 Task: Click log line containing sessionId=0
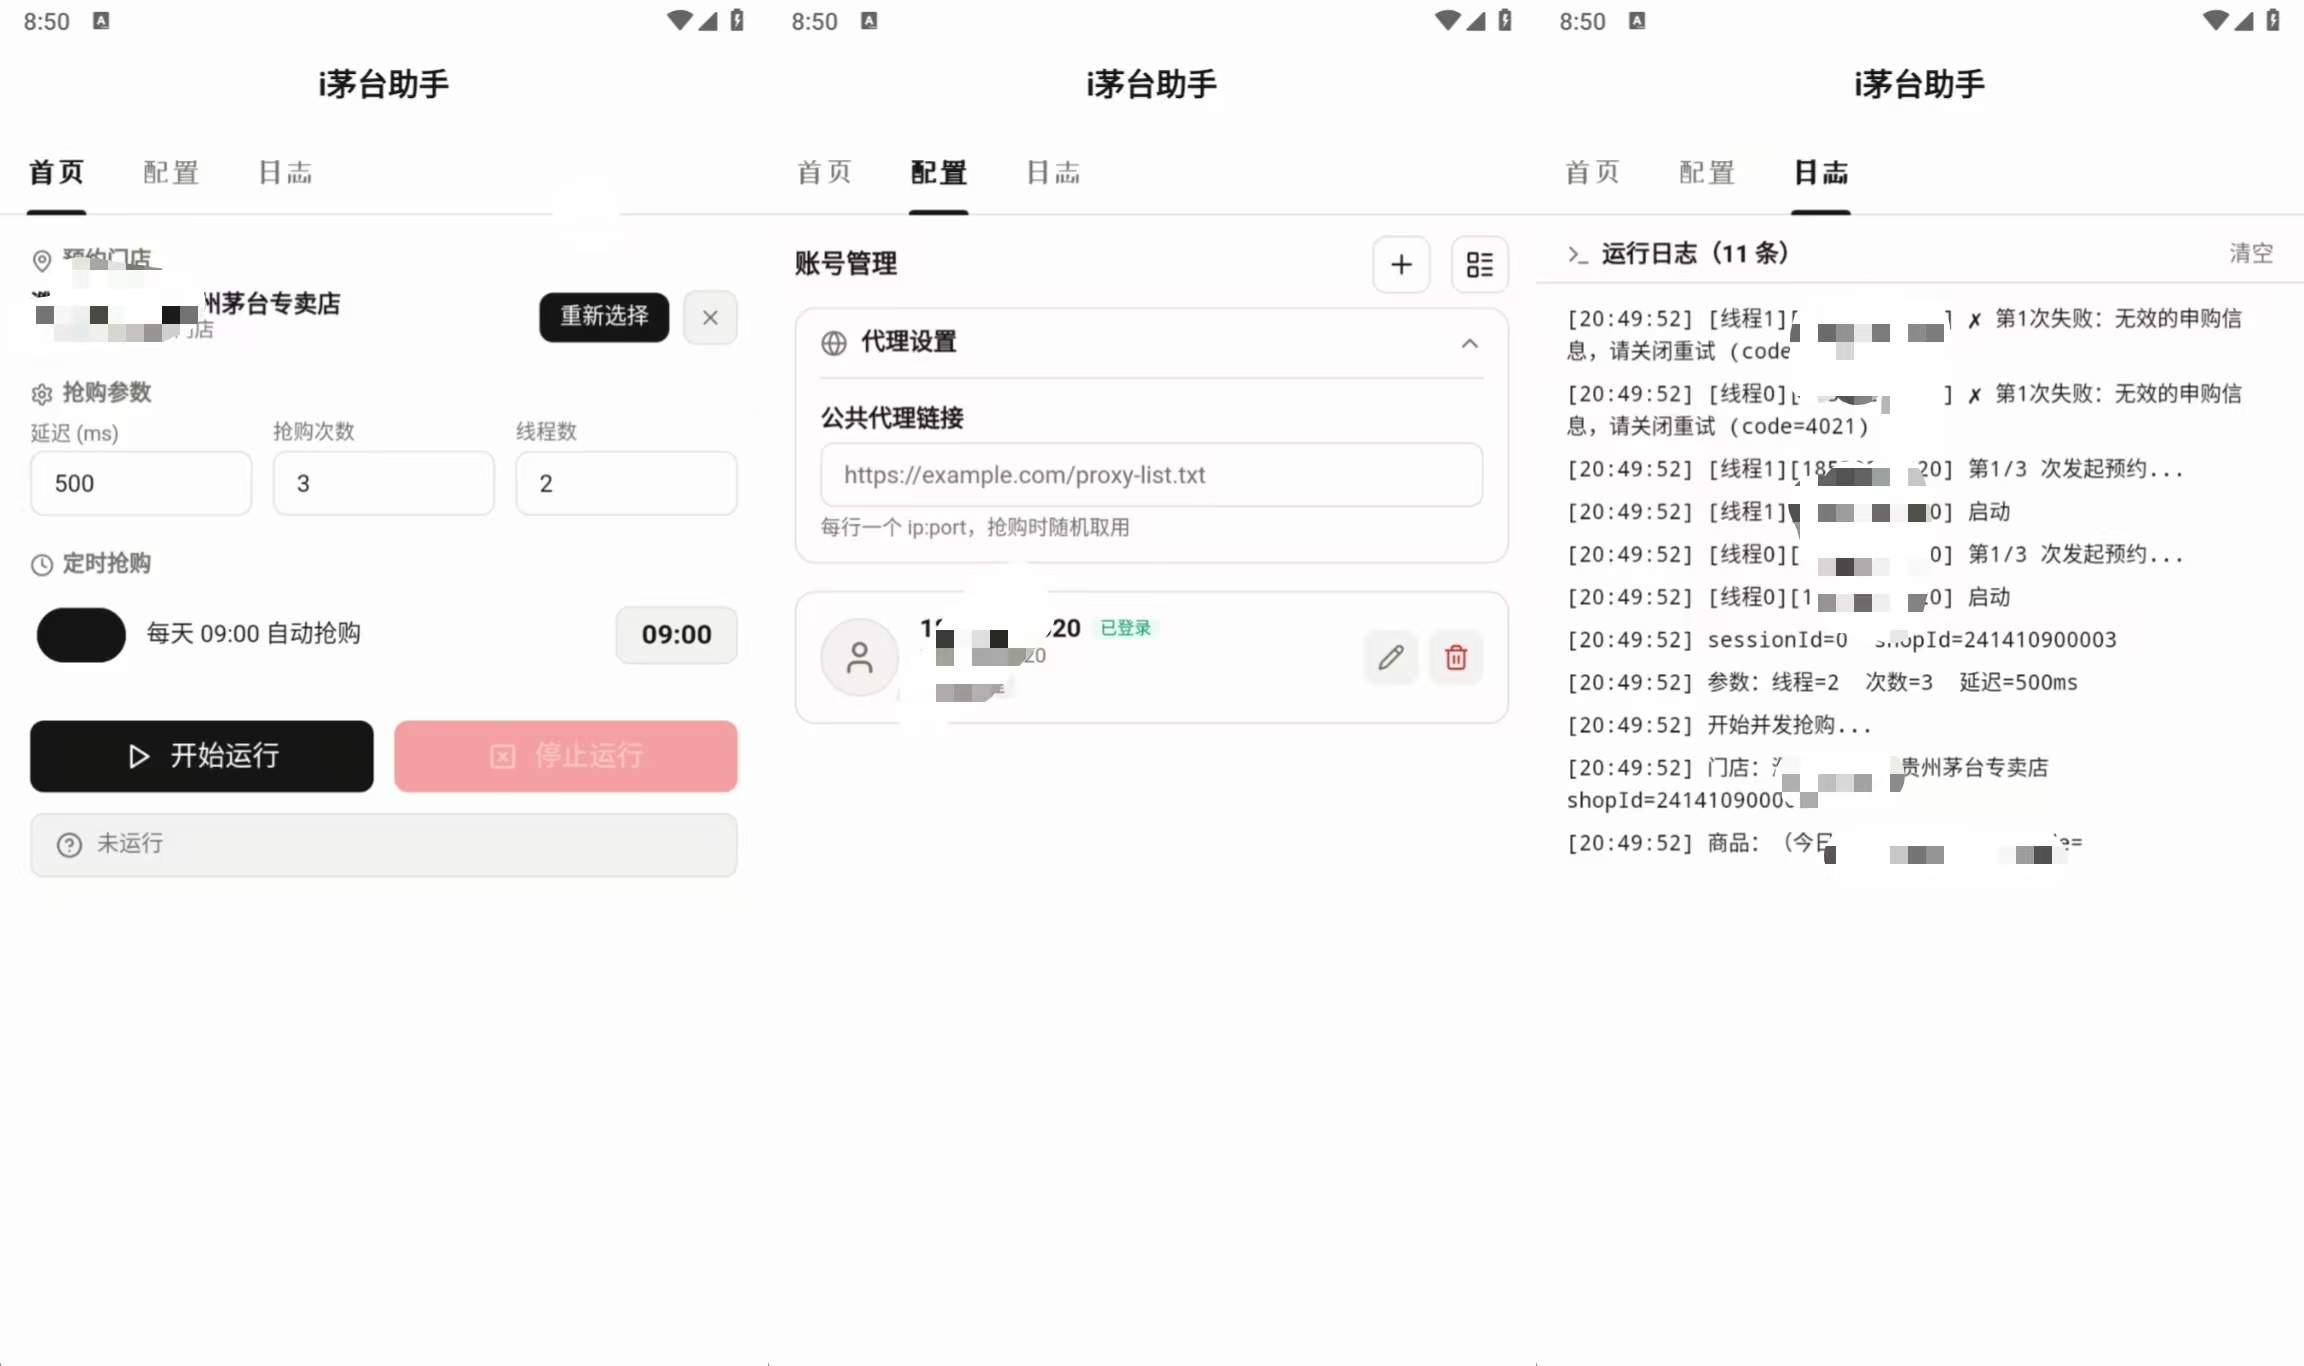[x=1842, y=639]
